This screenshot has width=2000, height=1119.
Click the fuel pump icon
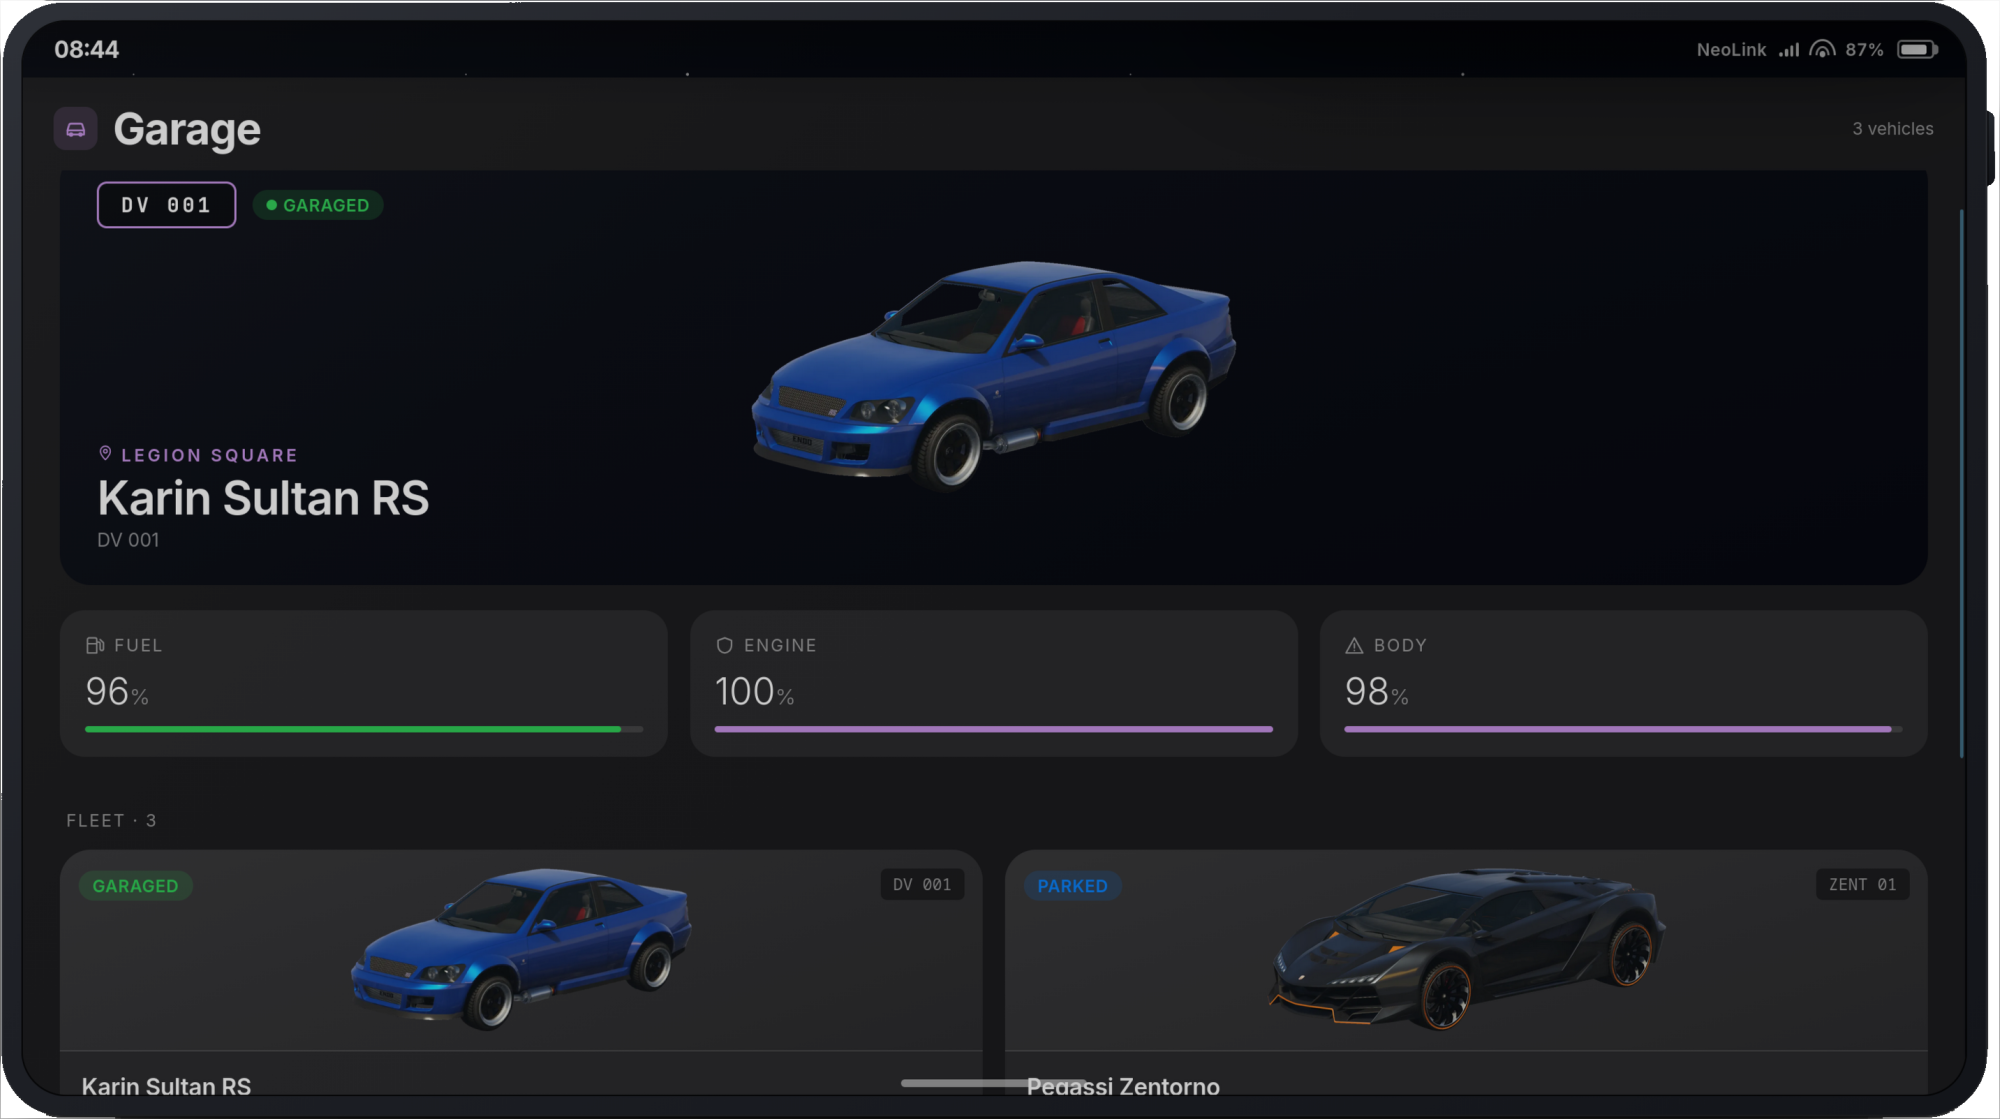coord(95,646)
